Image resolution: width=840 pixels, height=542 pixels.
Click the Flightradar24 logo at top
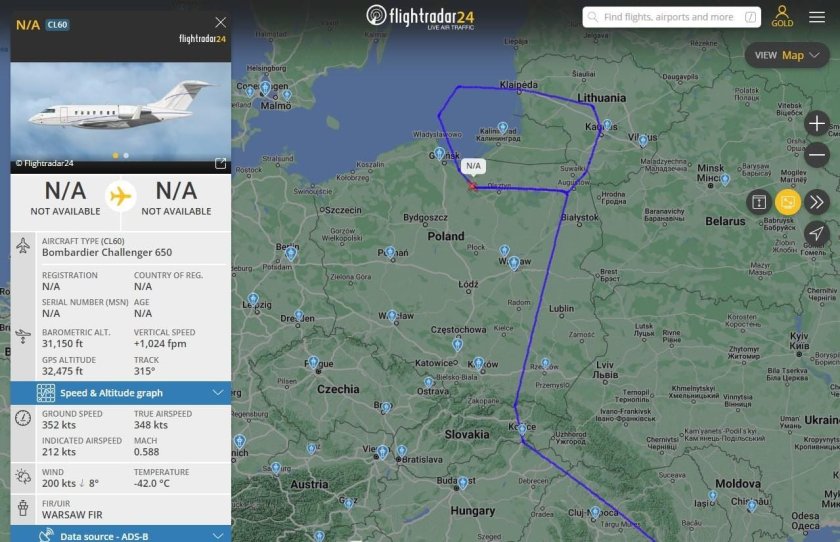tap(419, 16)
